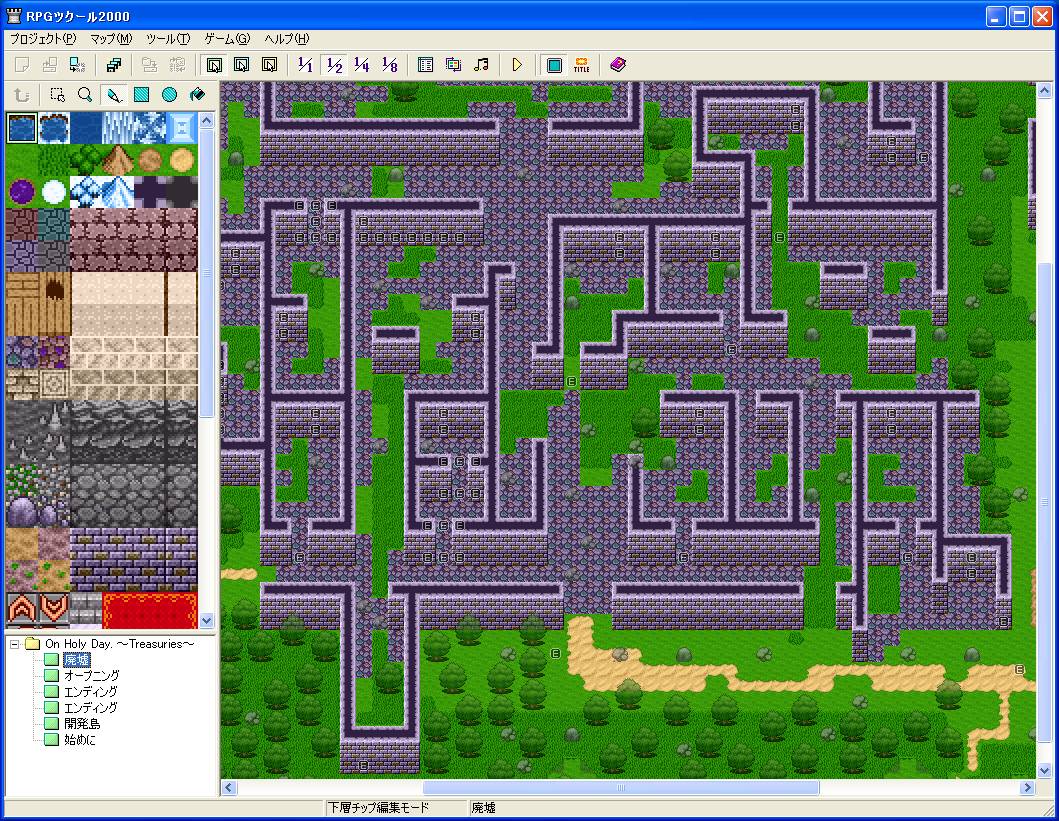Click status bar map name 廃墟
Screen dimensions: 1059x821
point(484,807)
